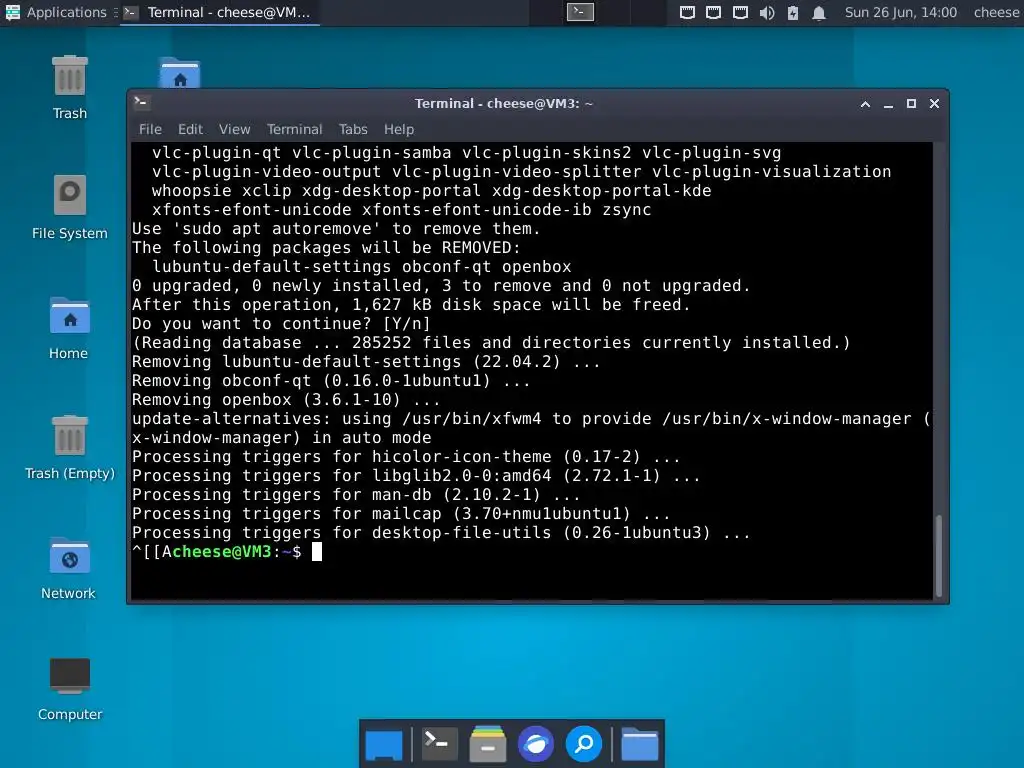
Task: Minimize the terminal window
Action: [888, 104]
